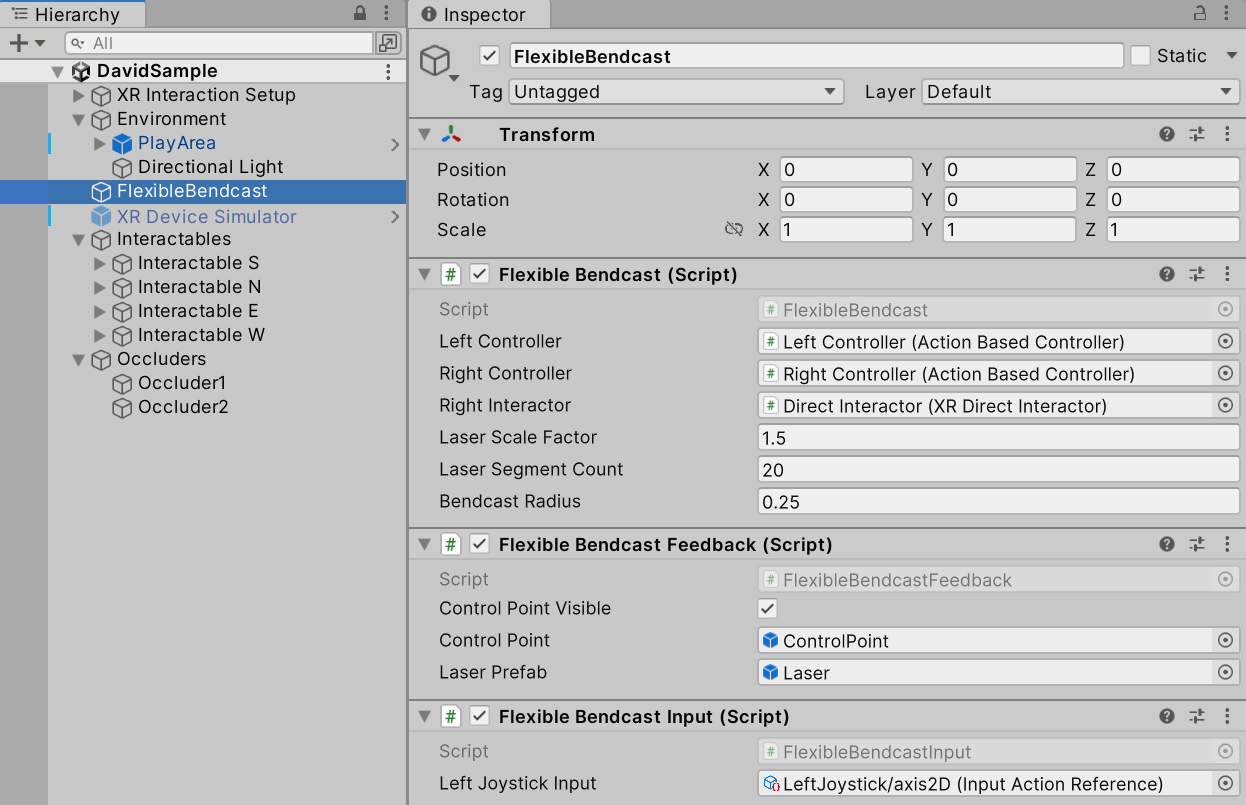The width and height of the screenshot is (1246, 805).
Task: Select XR Device Simulator in Hierarchy
Action: [206, 217]
